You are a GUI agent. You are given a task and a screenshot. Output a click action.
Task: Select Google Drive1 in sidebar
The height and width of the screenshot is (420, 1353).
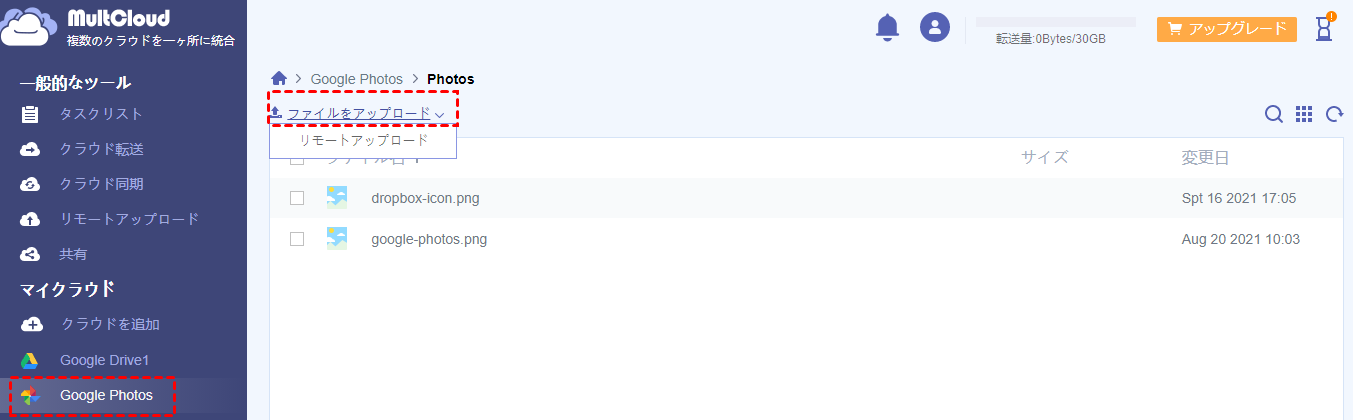tap(104, 360)
